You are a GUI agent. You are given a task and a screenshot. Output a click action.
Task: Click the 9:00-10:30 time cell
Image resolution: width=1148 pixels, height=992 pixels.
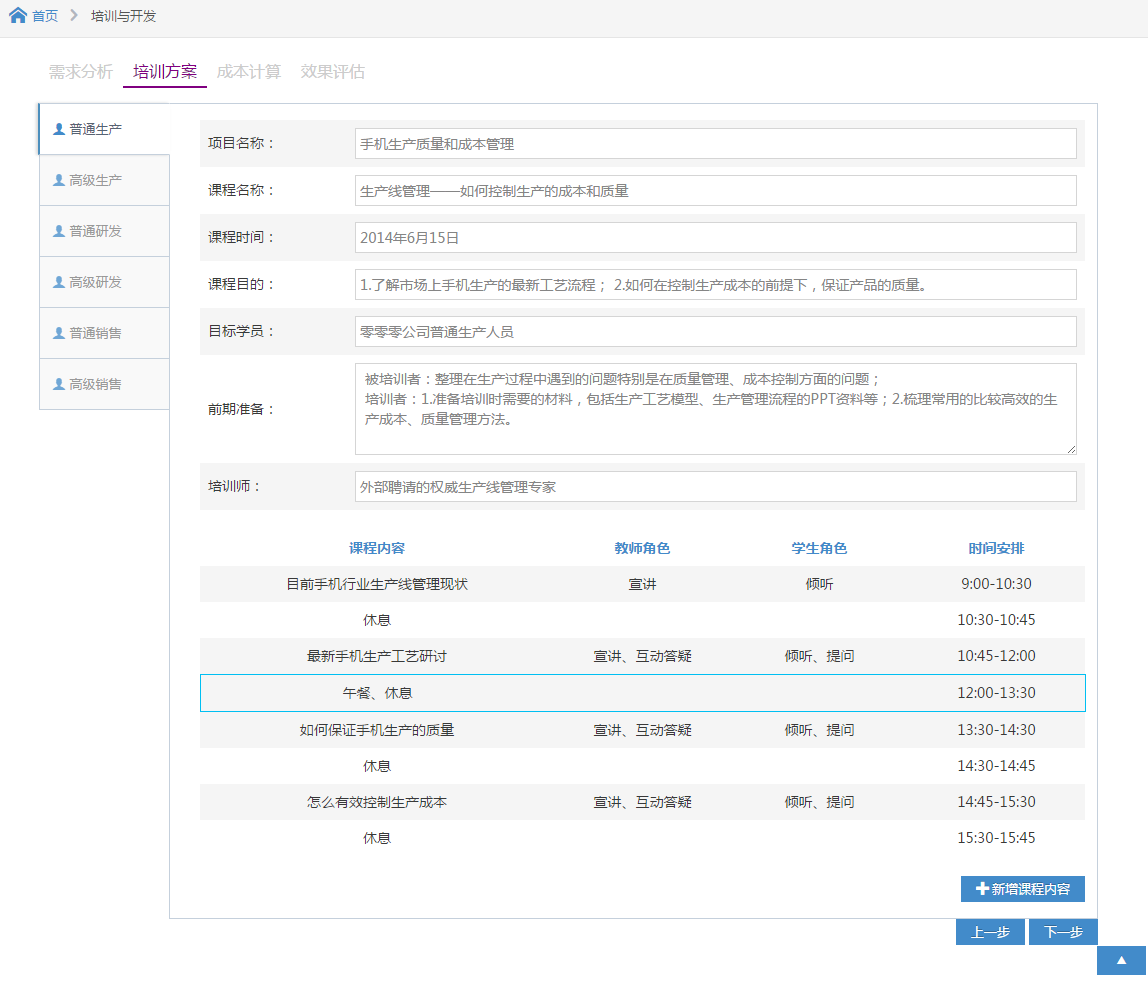996,583
